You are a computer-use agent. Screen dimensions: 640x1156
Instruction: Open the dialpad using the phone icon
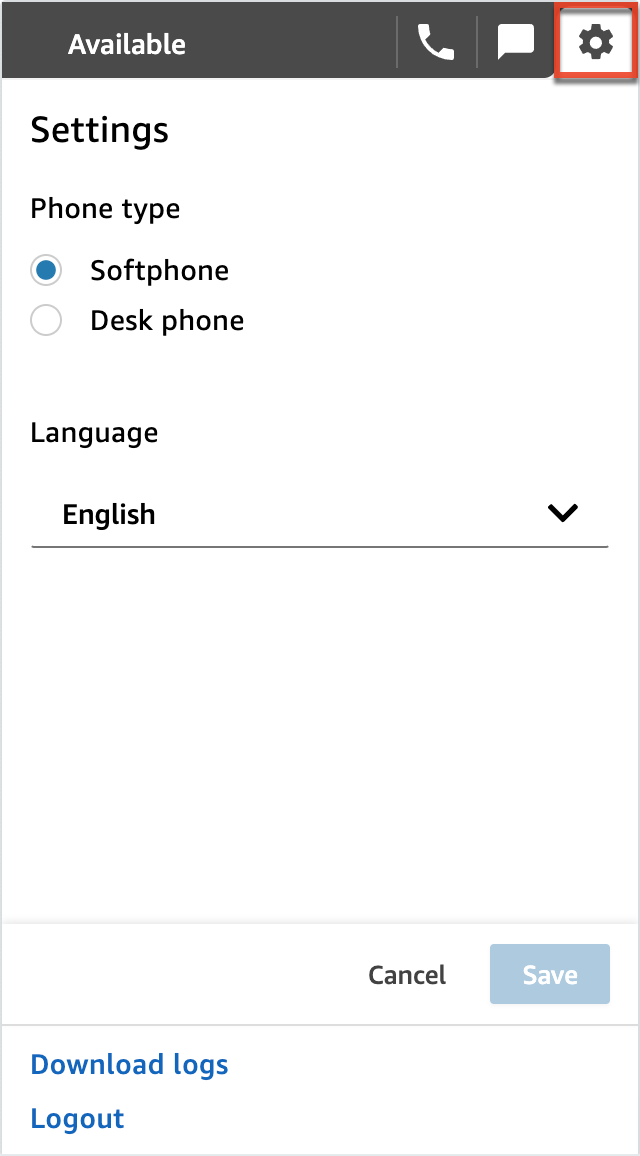[434, 42]
